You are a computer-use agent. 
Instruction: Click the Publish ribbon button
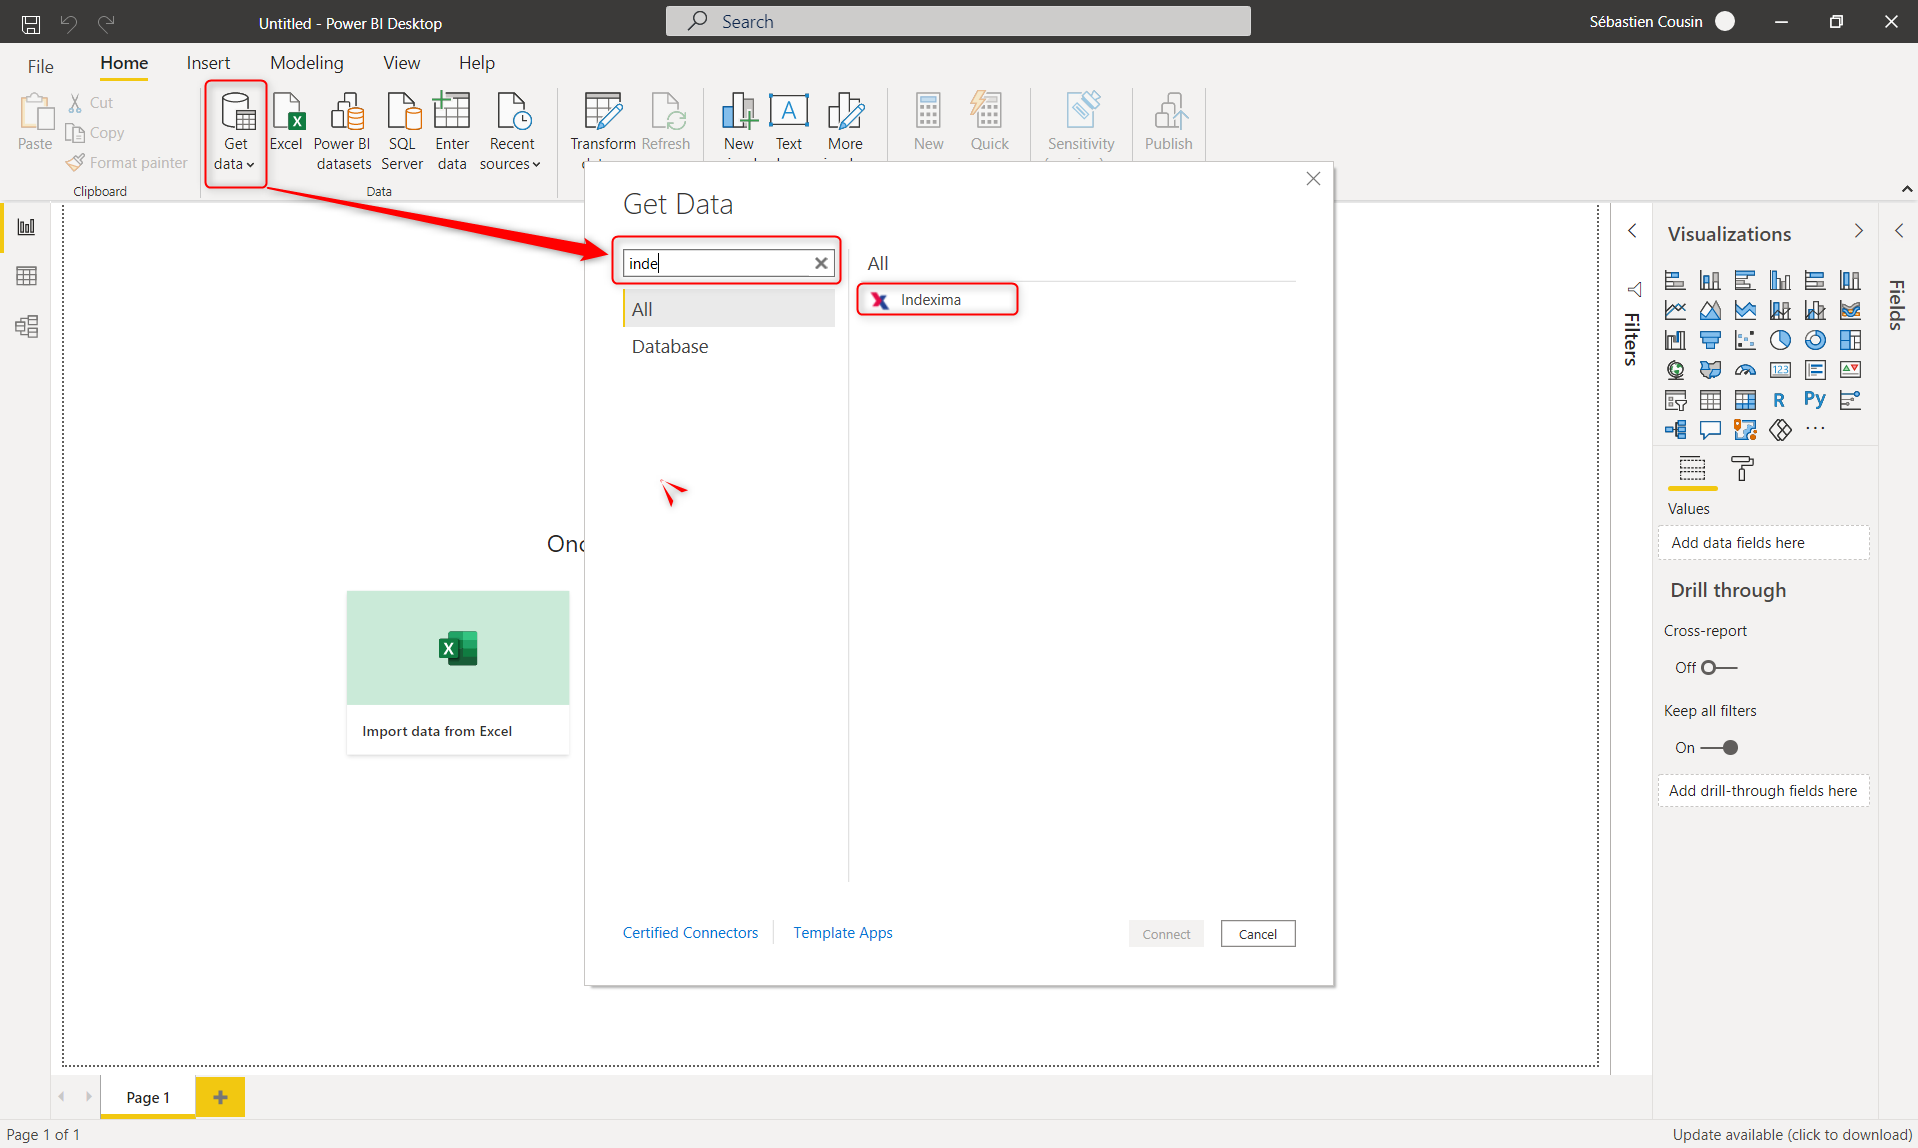(1168, 123)
